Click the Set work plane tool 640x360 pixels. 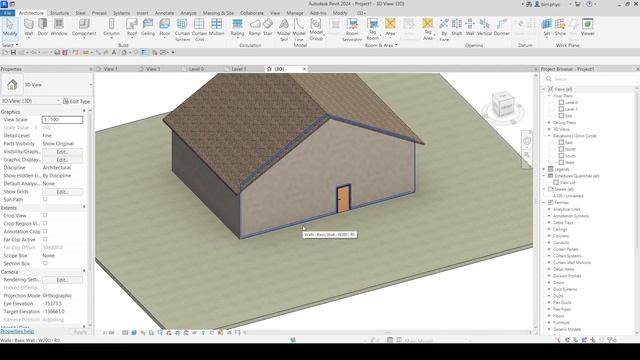(x=547, y=27)
